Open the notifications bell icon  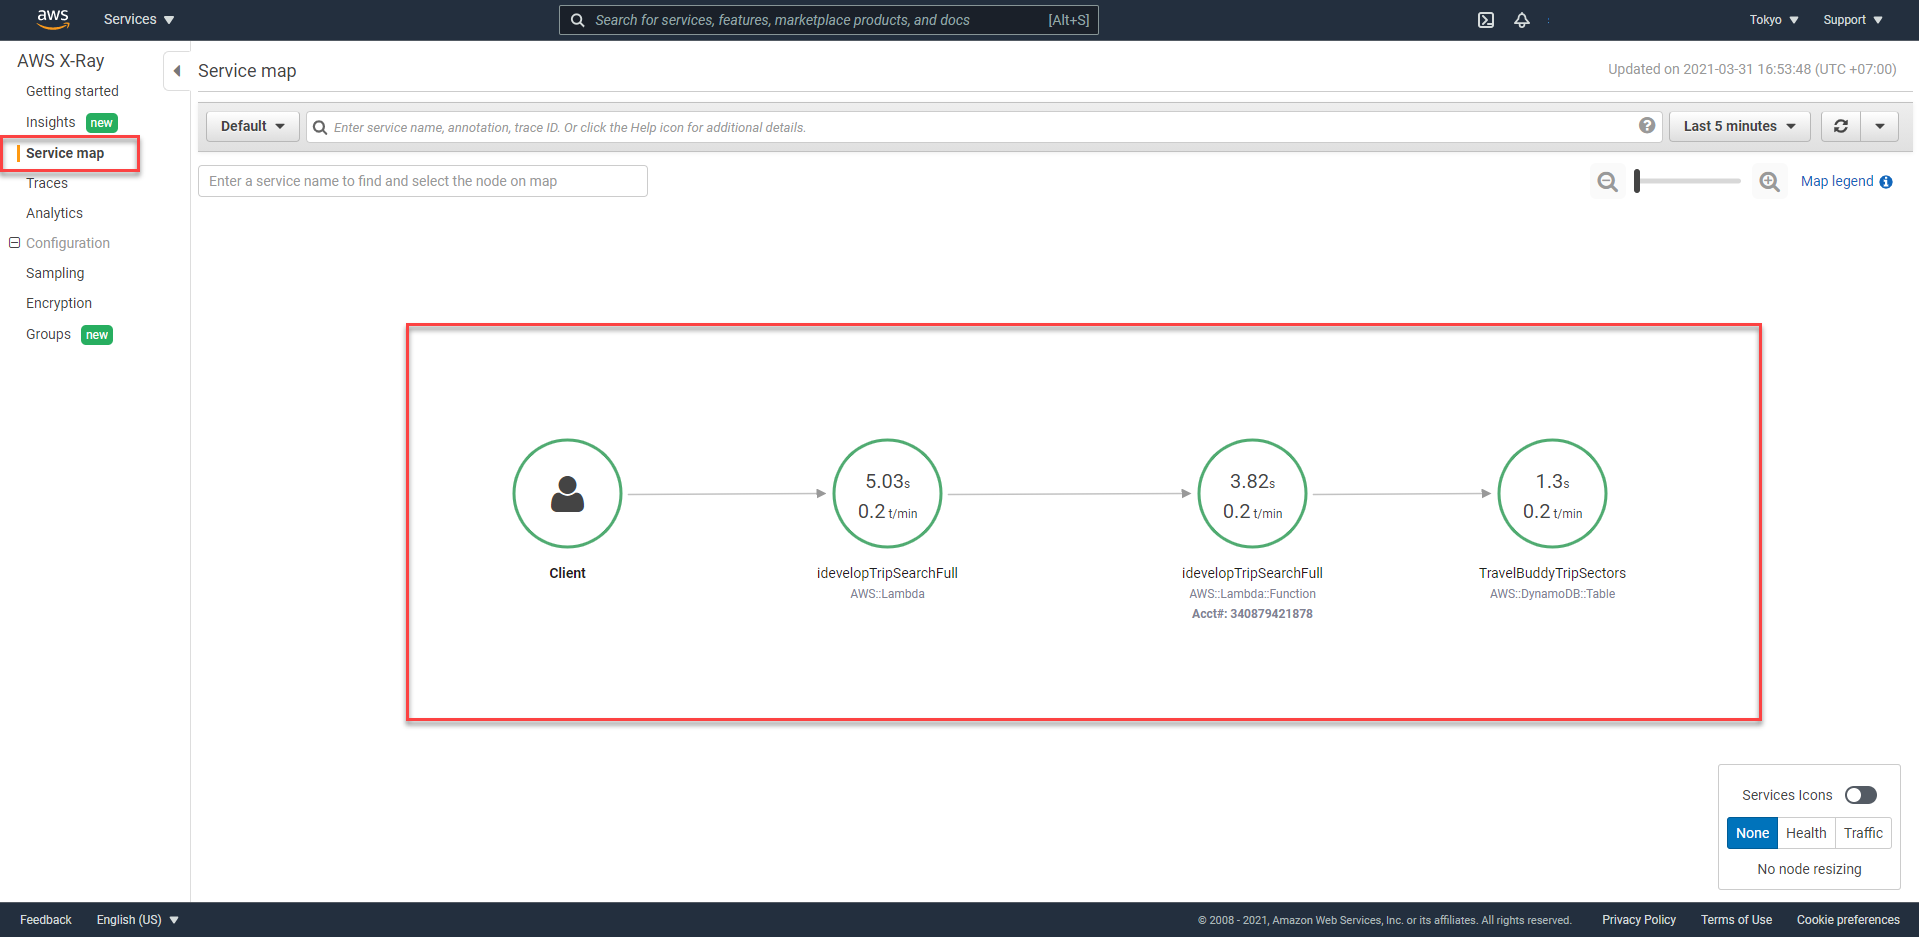(1522, 20)
